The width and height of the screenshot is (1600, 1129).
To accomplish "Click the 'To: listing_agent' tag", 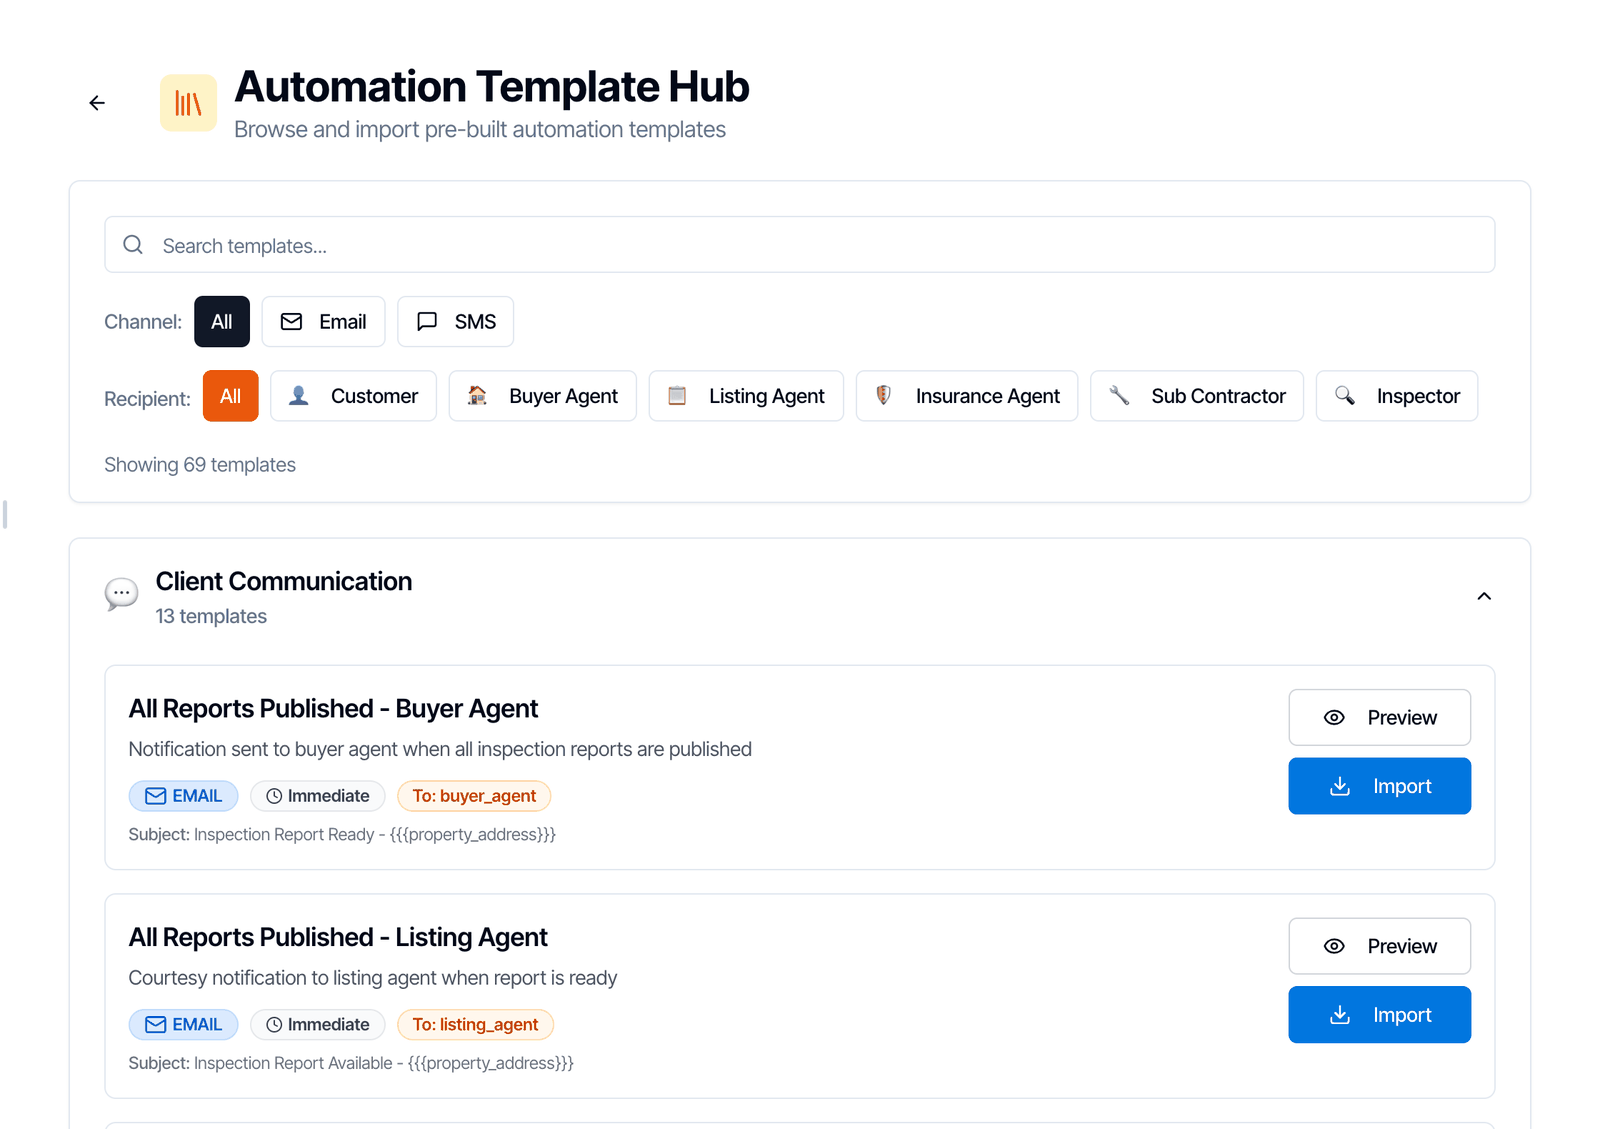I will coord(475,1025).
